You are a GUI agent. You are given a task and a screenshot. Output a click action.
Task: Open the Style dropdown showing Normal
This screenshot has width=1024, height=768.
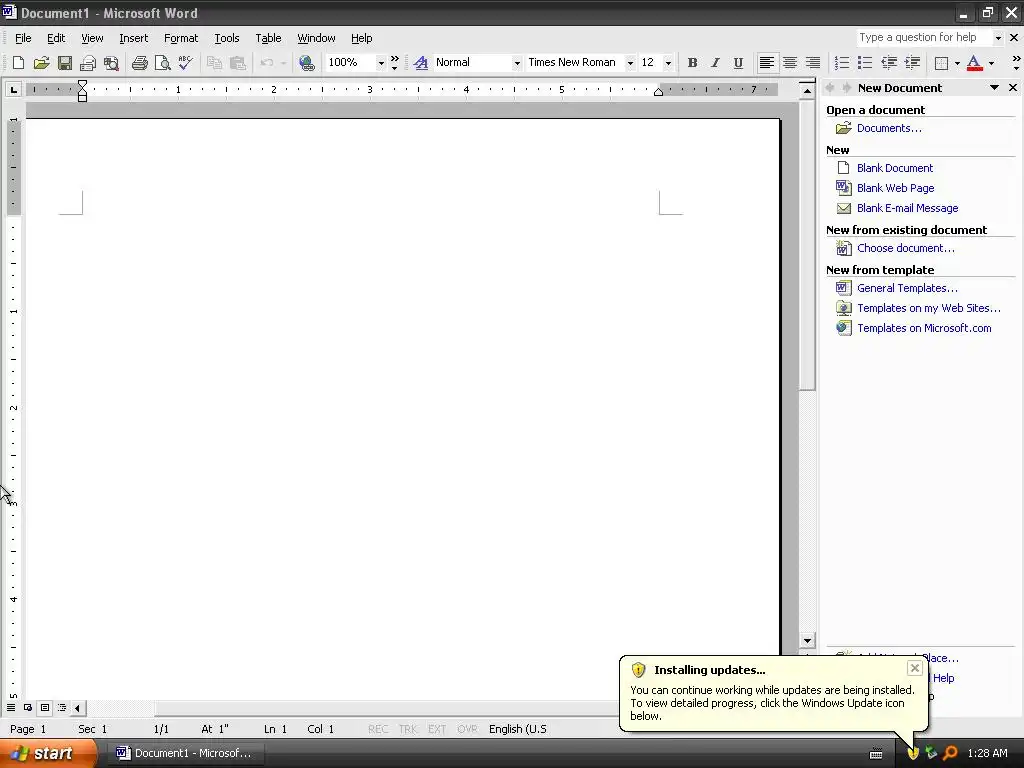[517, 63]
